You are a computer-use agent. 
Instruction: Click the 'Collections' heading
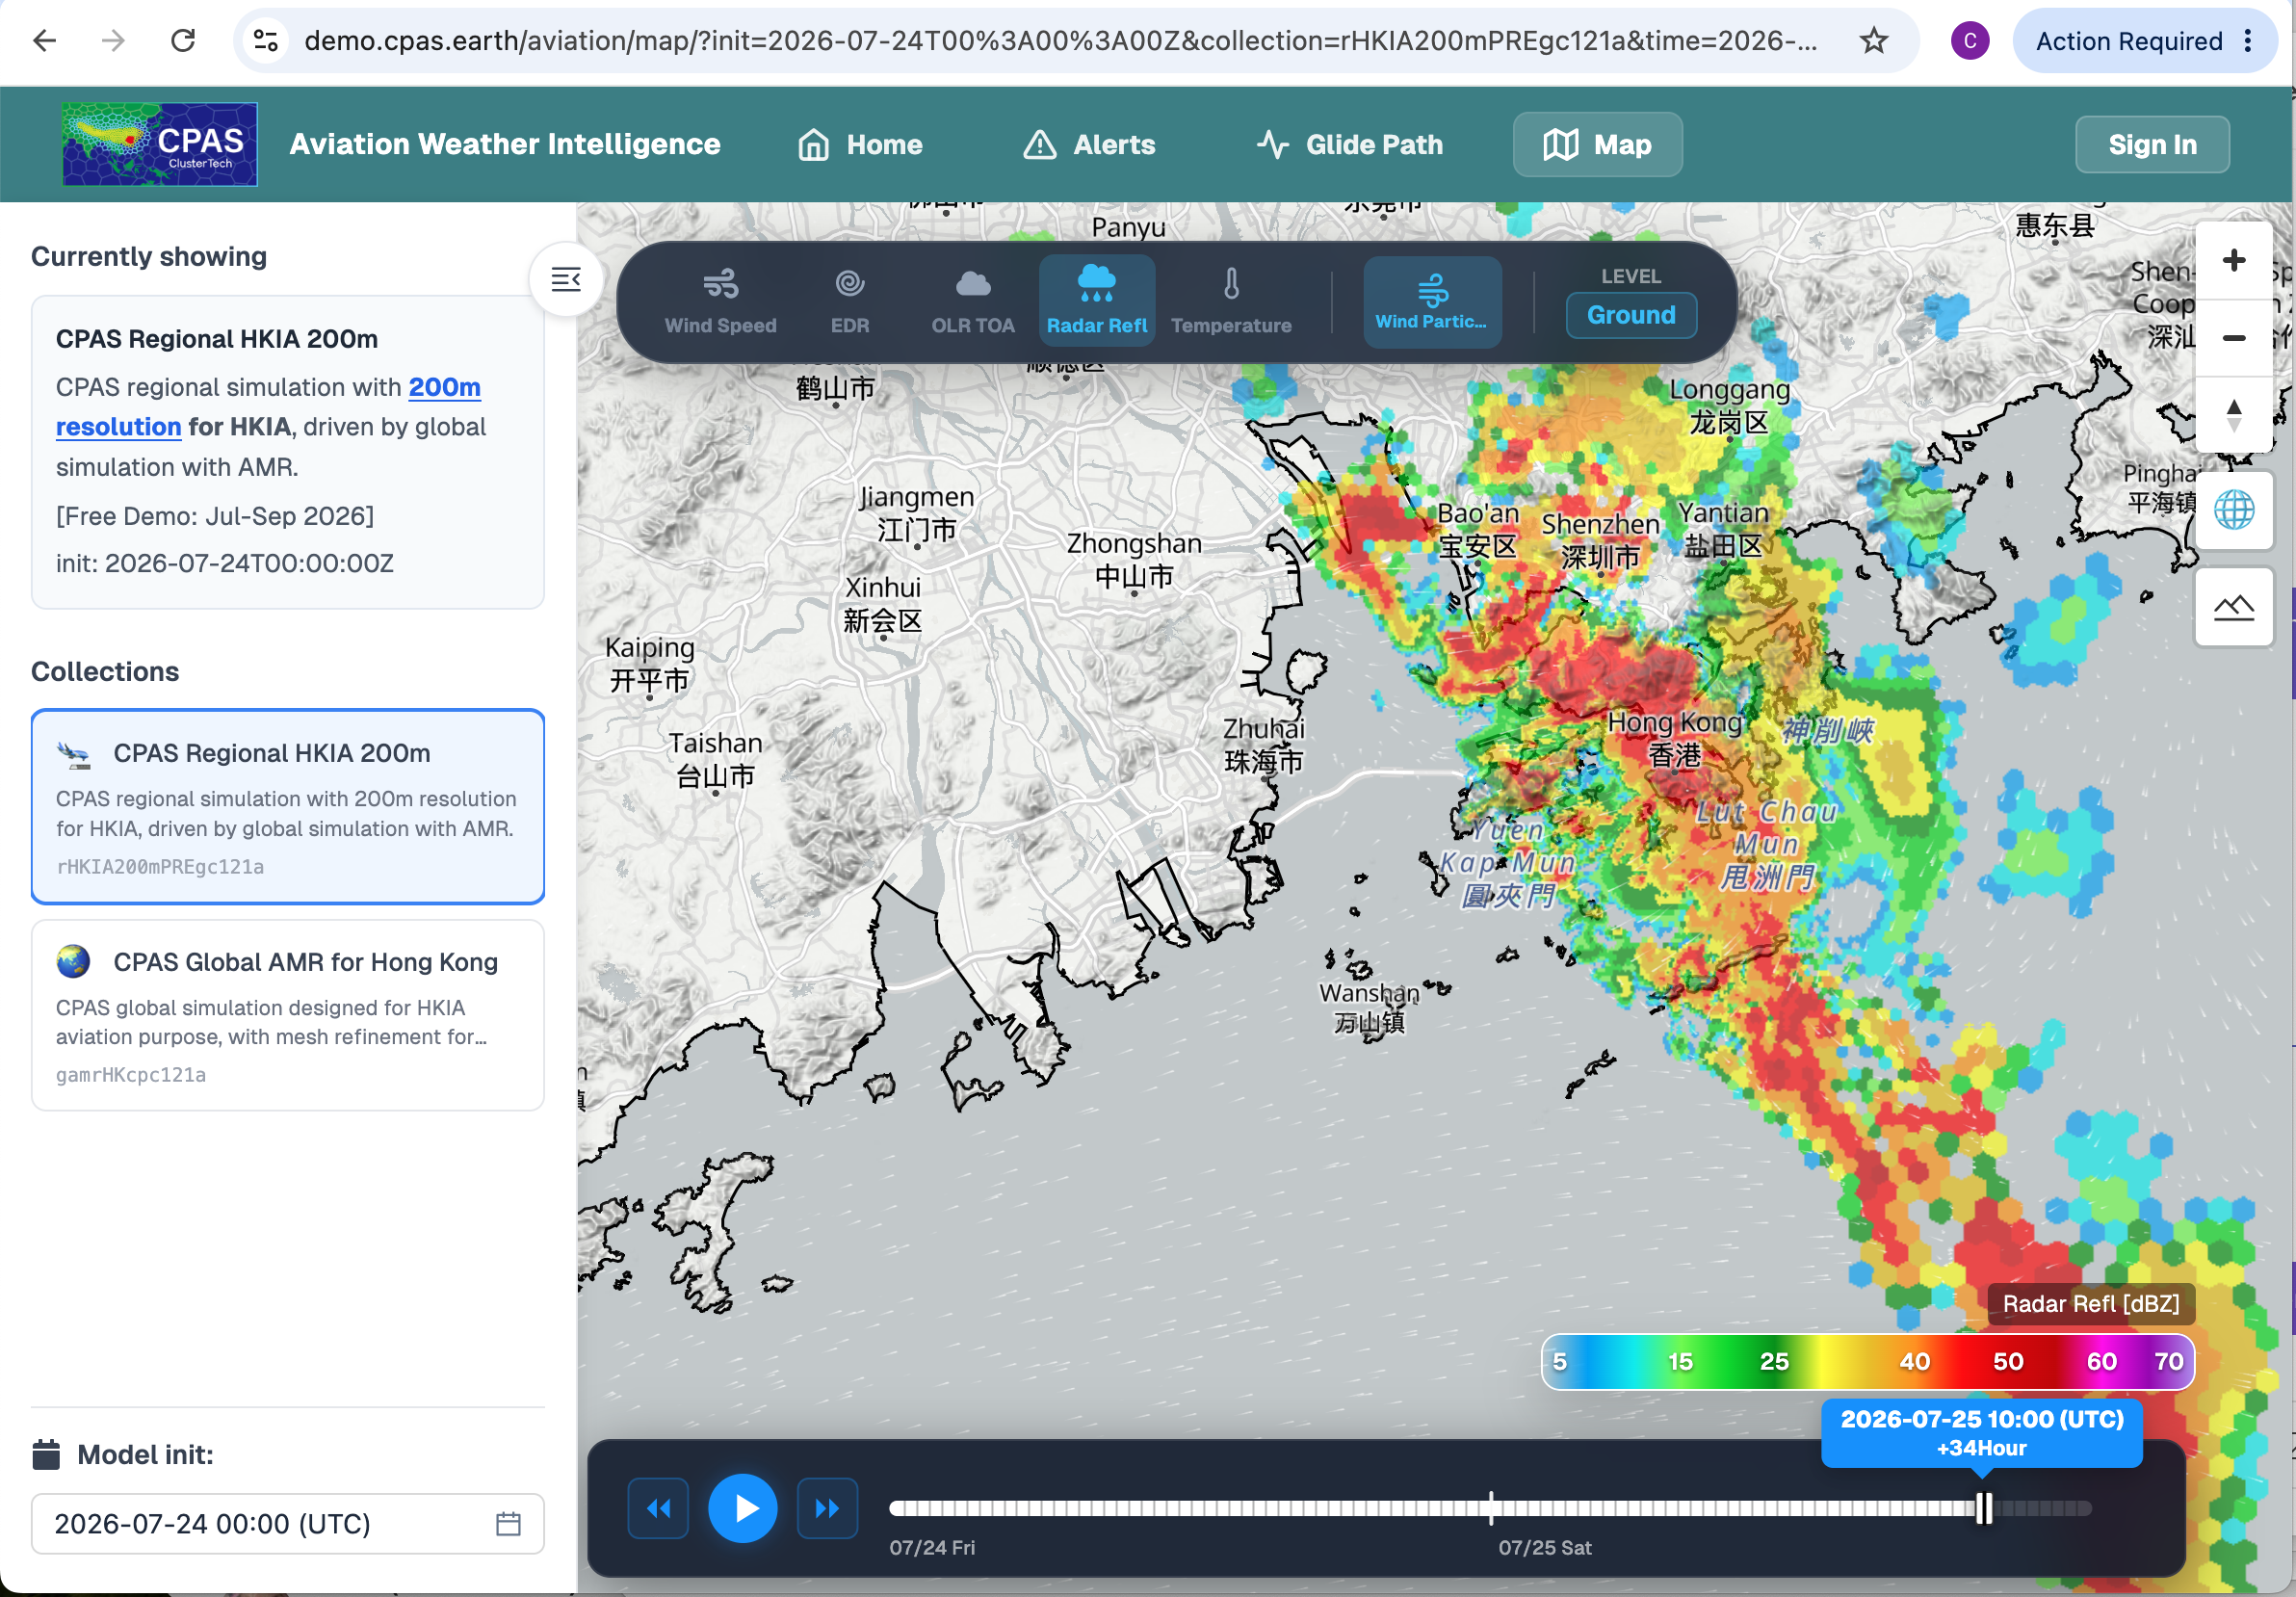coord(105,672)
